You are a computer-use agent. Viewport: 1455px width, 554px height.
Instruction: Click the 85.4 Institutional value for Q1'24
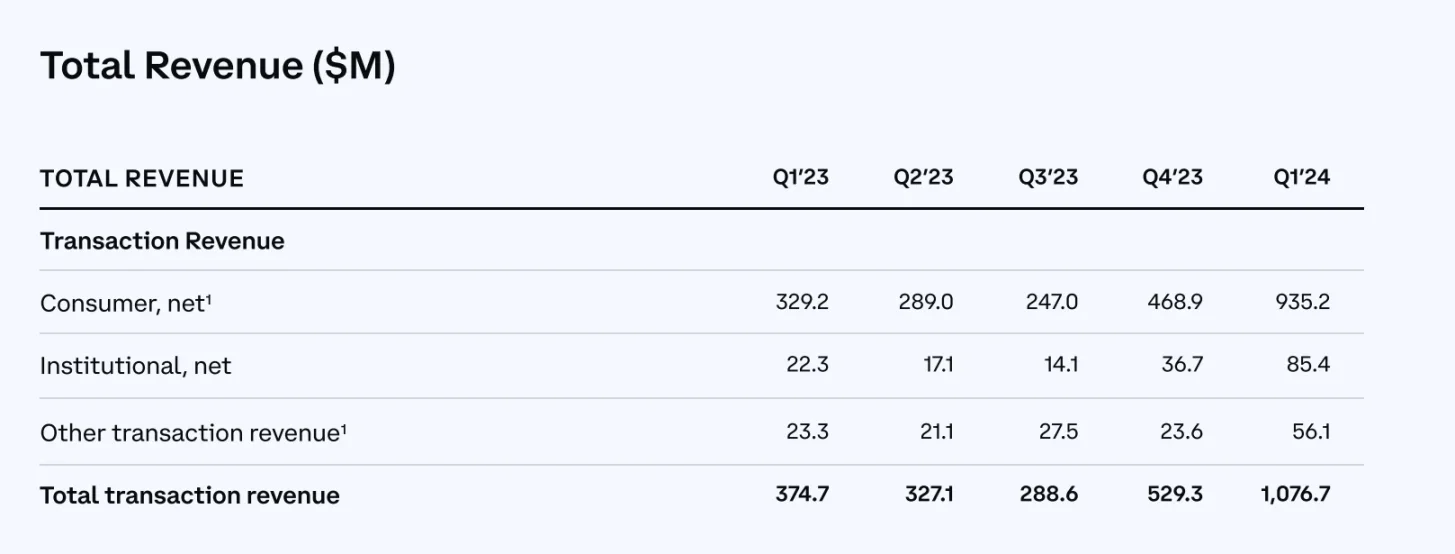[x=1308, y=365]
